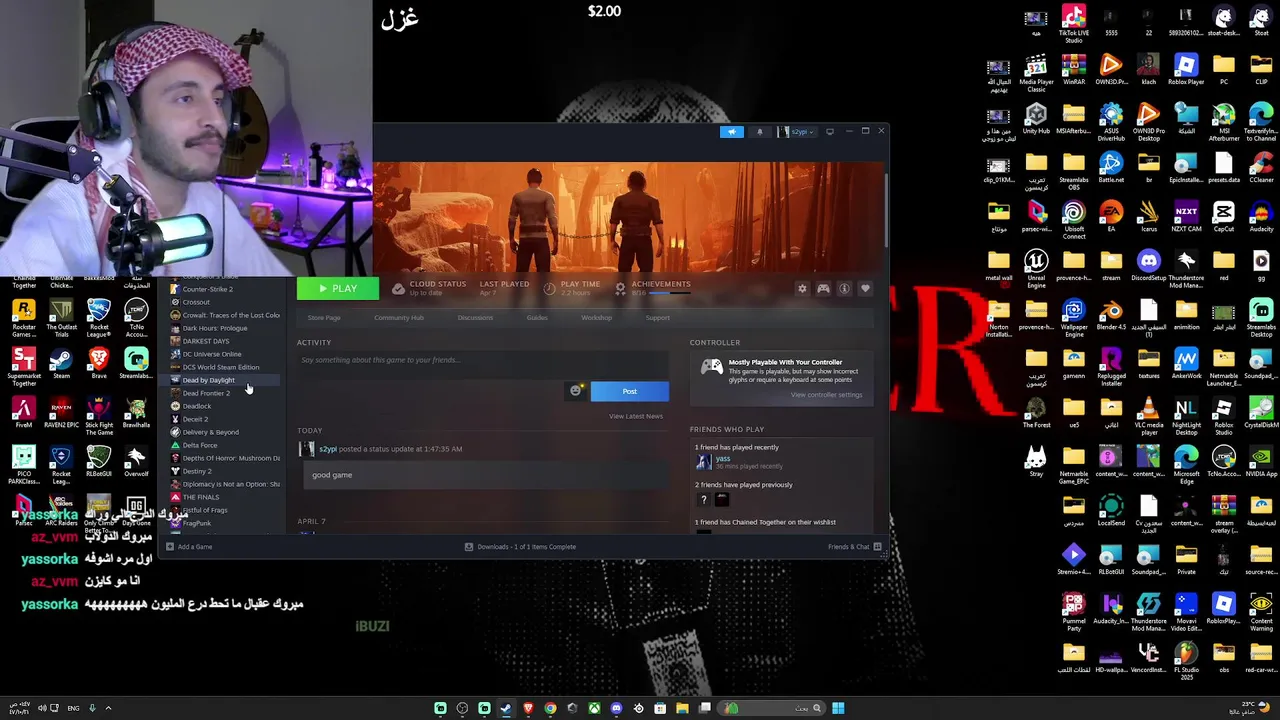Open s2ypl account dropdown in Steam
Image resolution: width=1280 pixels, height=720 pixels.
(799, 131)
